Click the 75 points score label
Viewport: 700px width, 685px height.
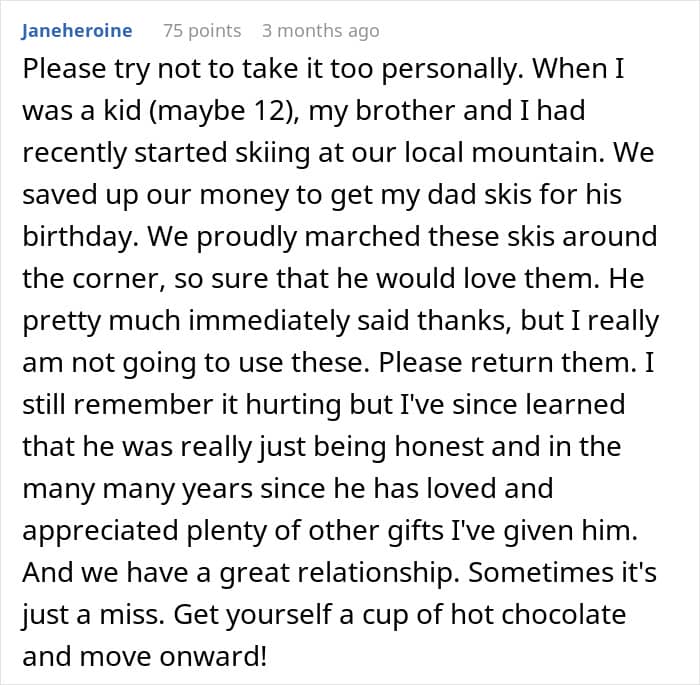(202, 31)
